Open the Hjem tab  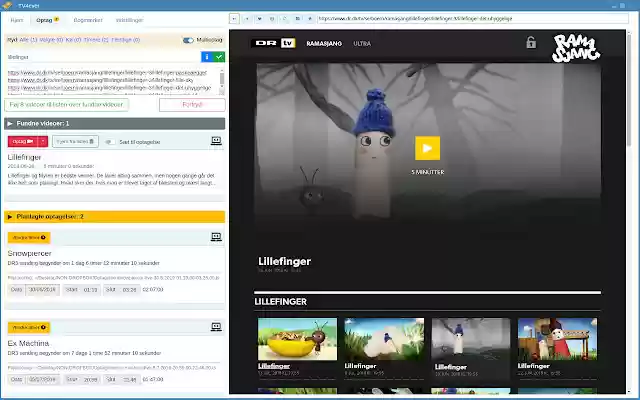click(17, 20)
